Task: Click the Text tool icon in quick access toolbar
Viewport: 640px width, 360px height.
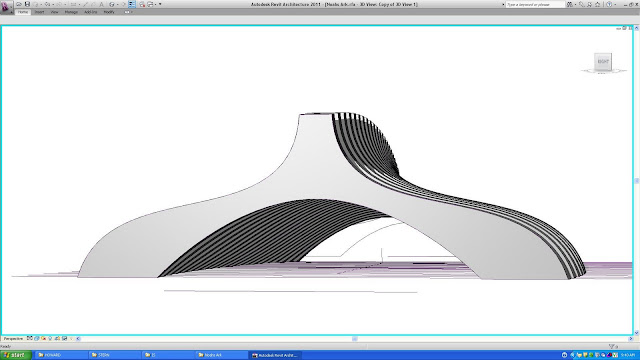Action: coord(102,4)
